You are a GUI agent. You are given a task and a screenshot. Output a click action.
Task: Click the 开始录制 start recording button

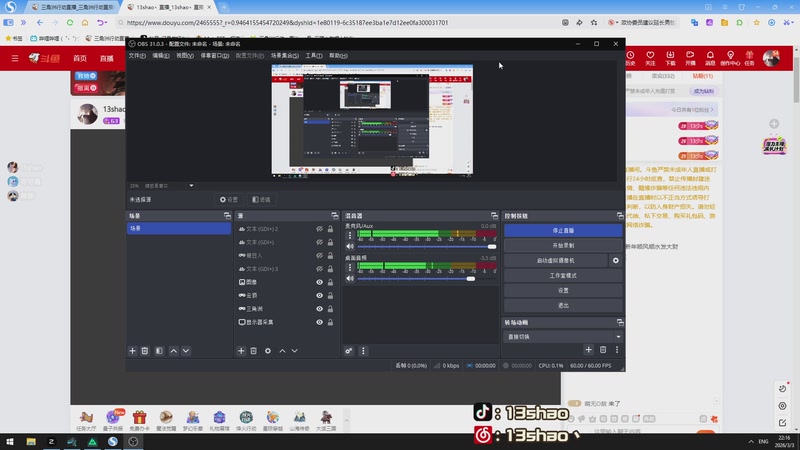pos(563,245)
